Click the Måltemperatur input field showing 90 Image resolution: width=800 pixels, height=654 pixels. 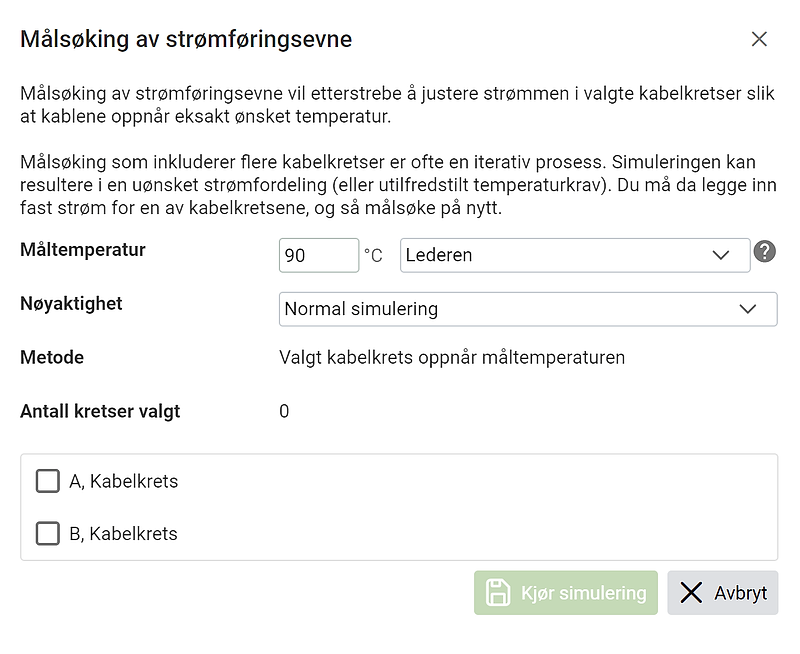(x=318, y=255)
